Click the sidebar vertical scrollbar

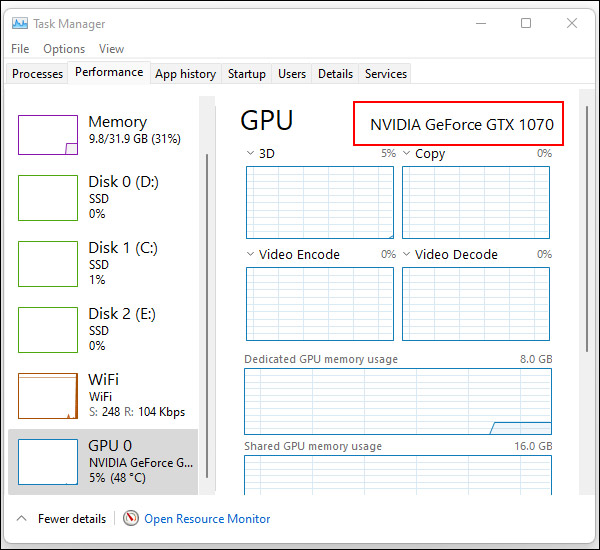click(x=207, y=316)
